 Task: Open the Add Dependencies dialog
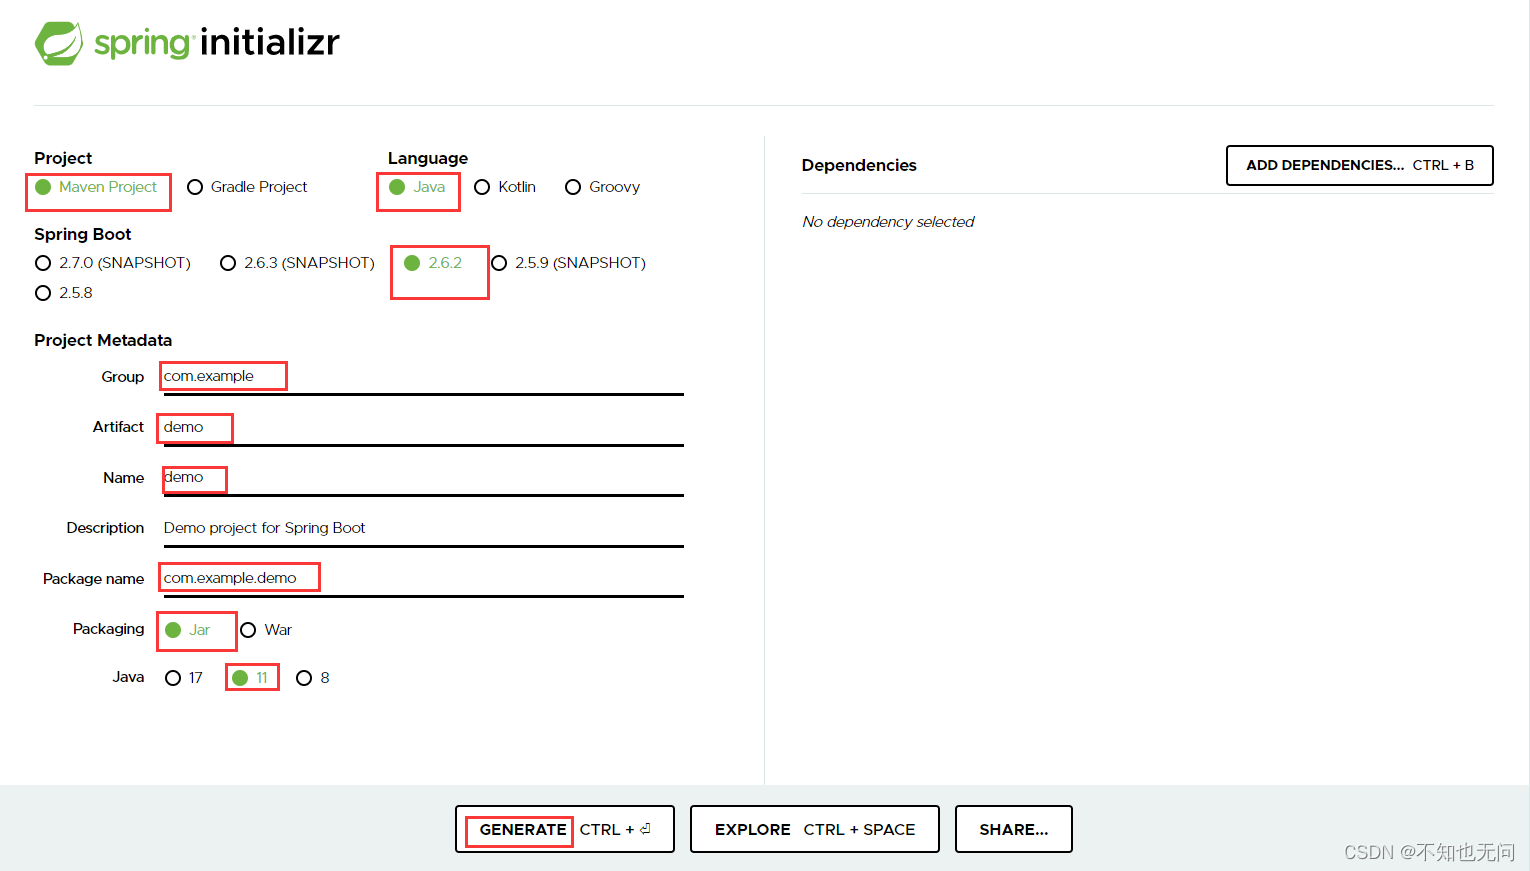(x=1360, y=165)
